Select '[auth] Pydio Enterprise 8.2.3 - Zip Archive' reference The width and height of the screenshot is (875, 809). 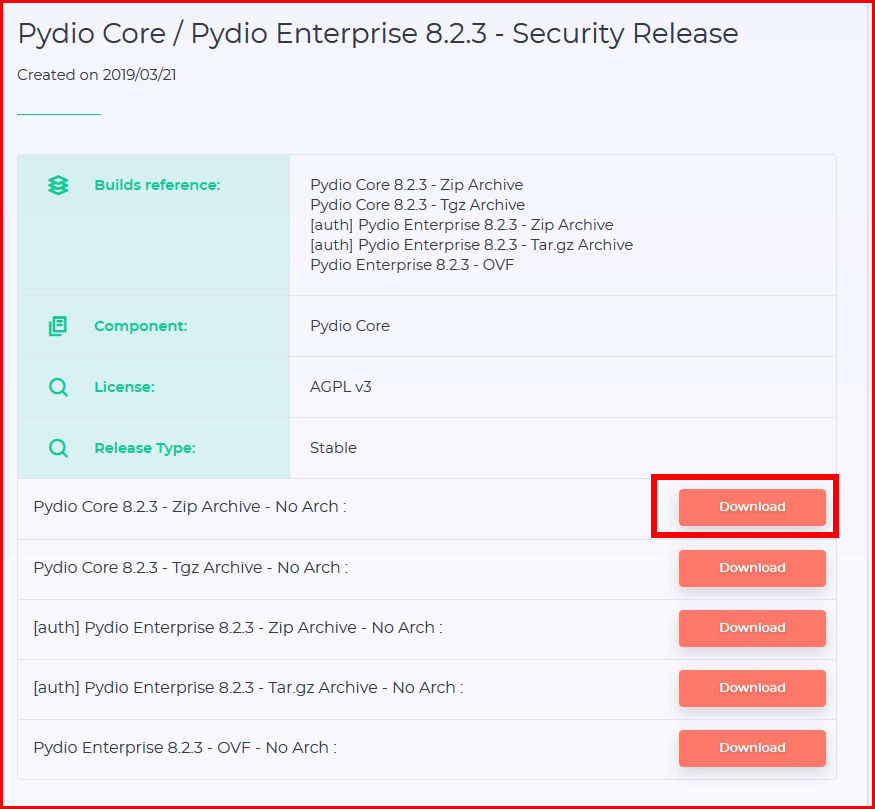[461, 225]
